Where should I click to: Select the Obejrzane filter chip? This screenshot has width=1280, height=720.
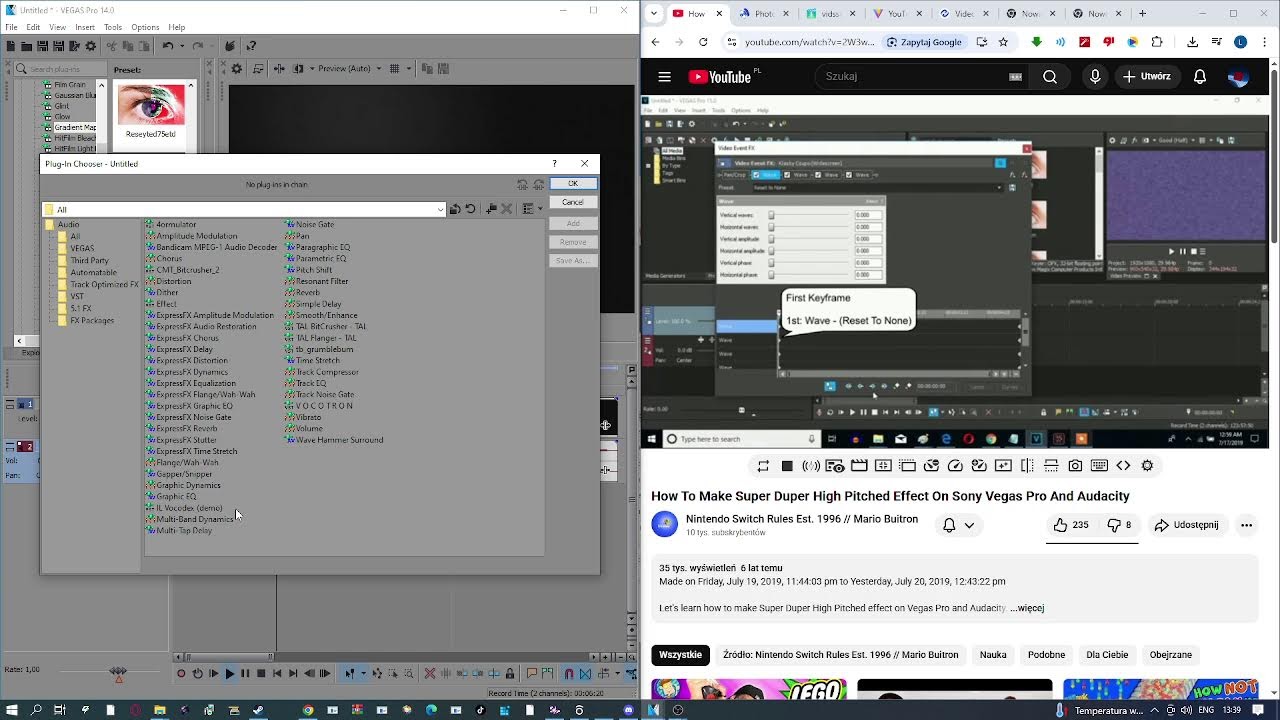pos(1170,655)
